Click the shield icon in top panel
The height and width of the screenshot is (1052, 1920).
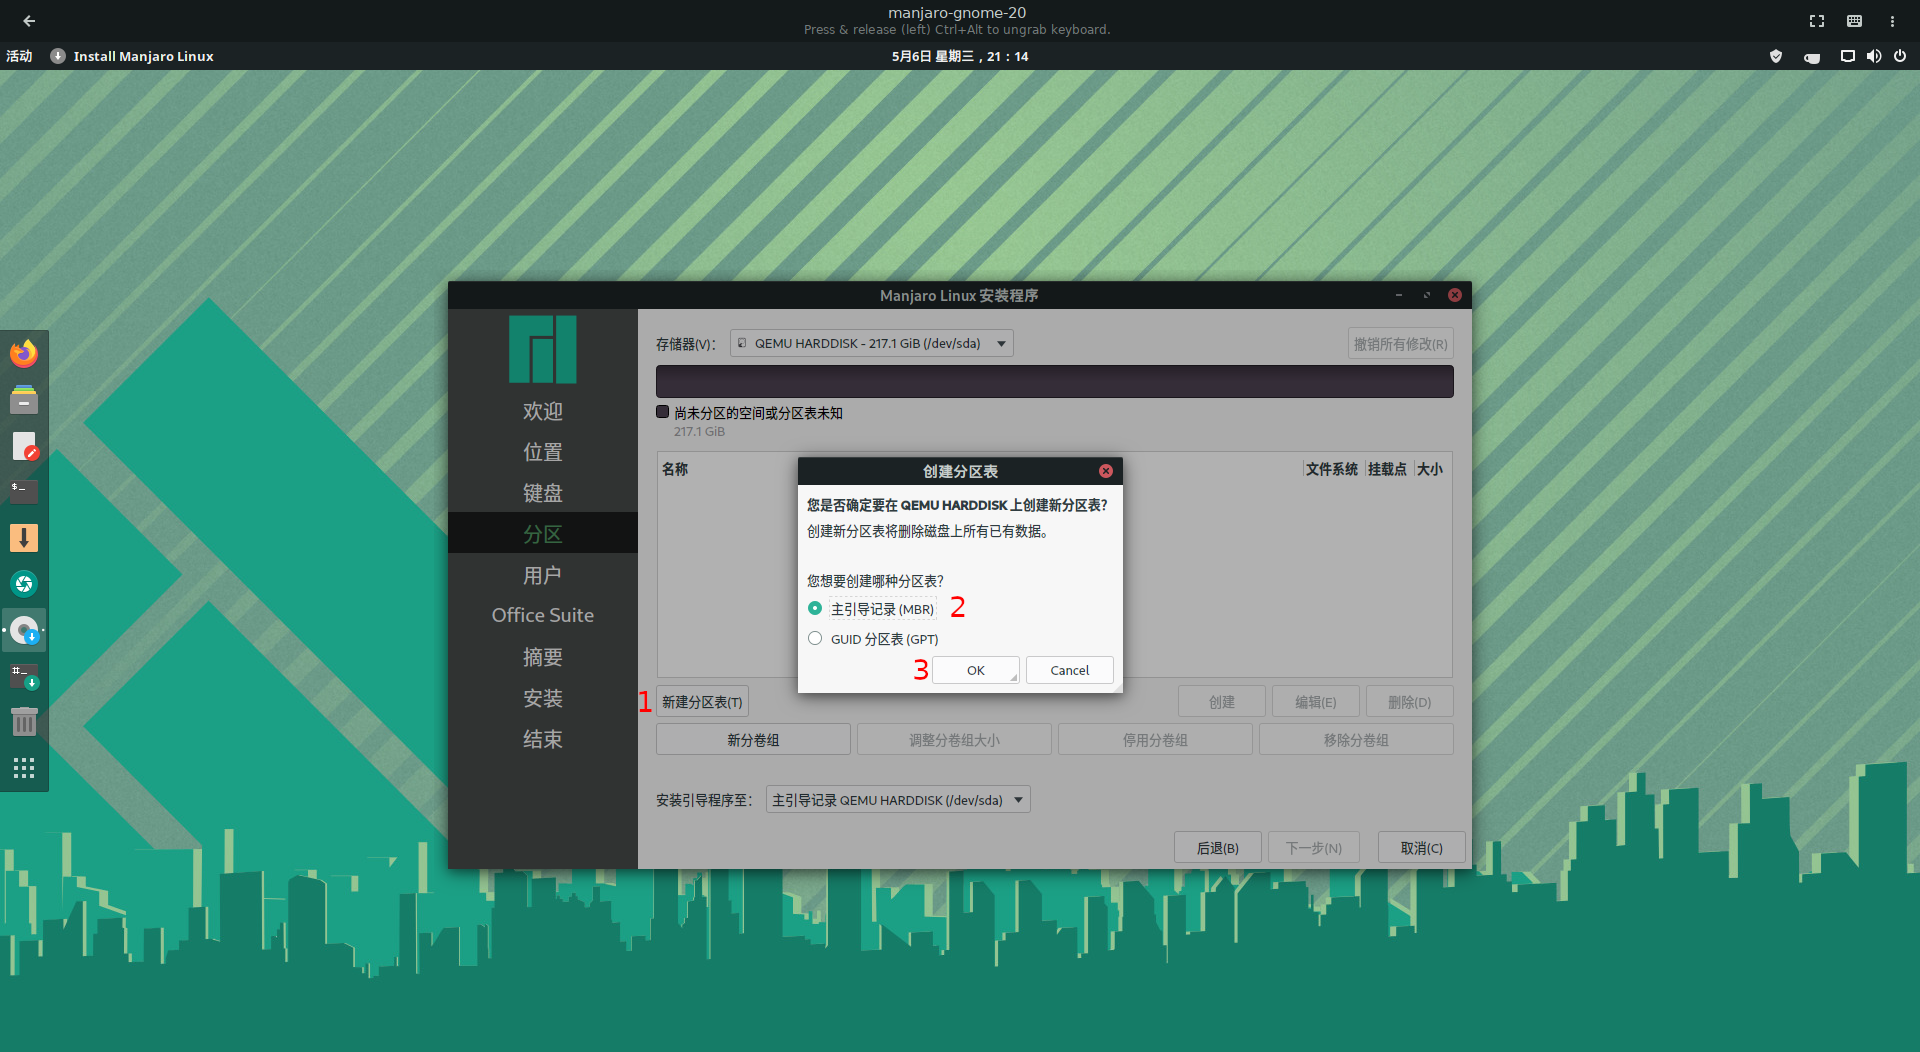tap(1776, 56)
